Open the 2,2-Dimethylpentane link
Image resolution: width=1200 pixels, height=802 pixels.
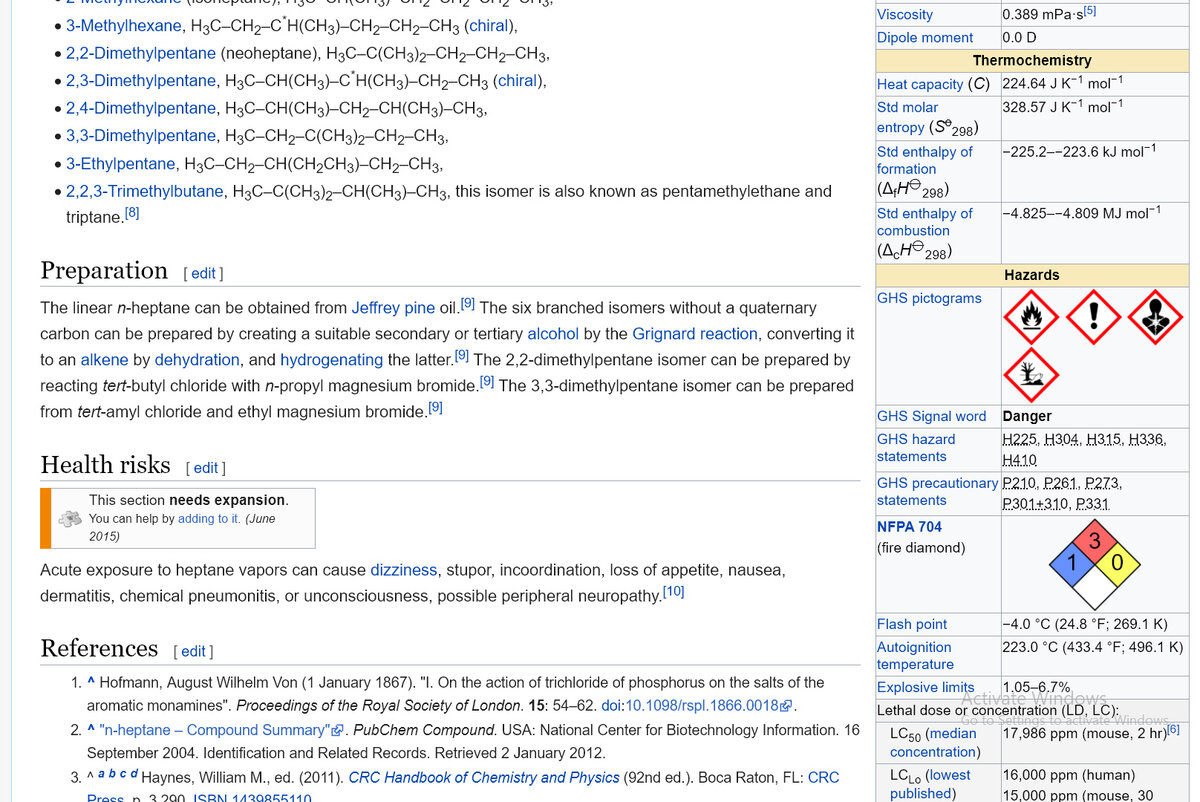point(141,53)
